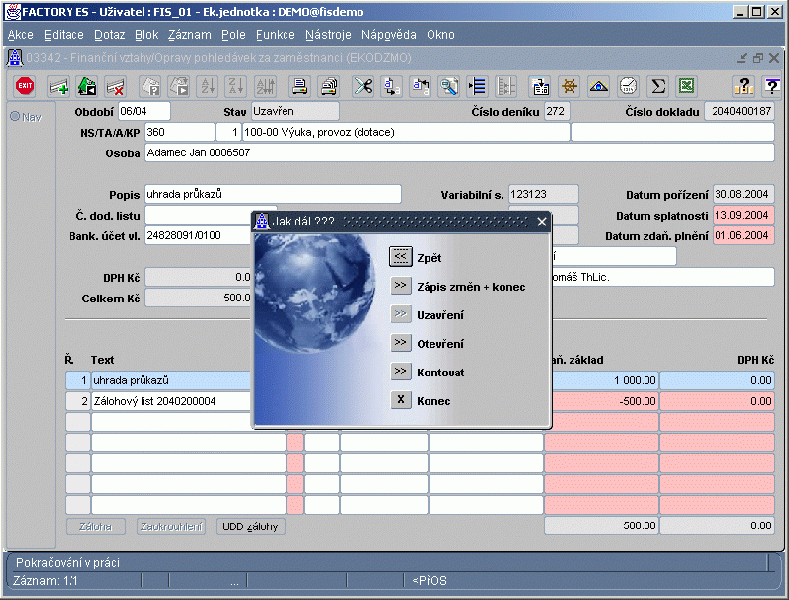Open the Nástroje menu
Image resolution: width=789 pixels, height=600 pixels.
coord(328,35)
